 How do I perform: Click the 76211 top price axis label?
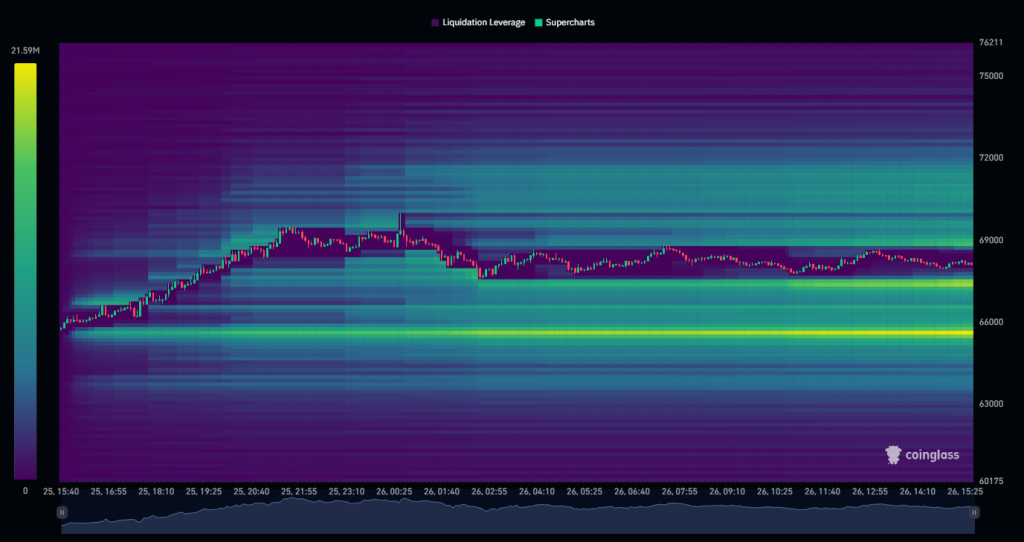pos(990,43)
